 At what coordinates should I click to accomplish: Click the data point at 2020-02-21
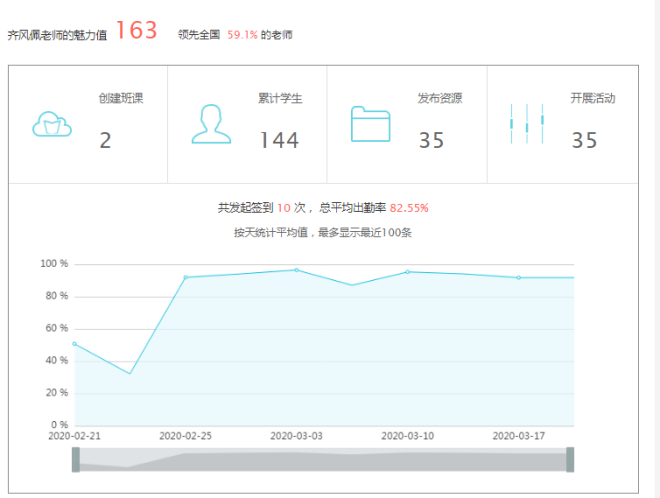coord(75,344)
